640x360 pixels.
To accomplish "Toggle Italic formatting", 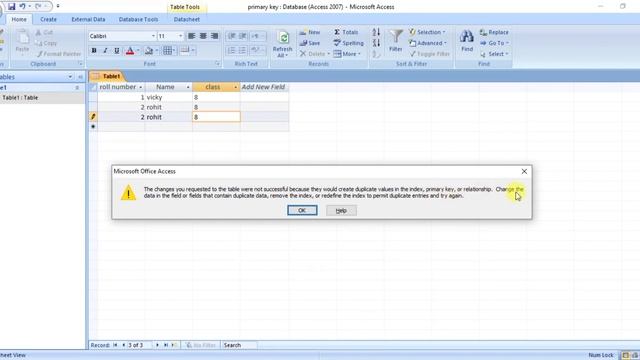I will pyautogui.click(x=105, y=51).
